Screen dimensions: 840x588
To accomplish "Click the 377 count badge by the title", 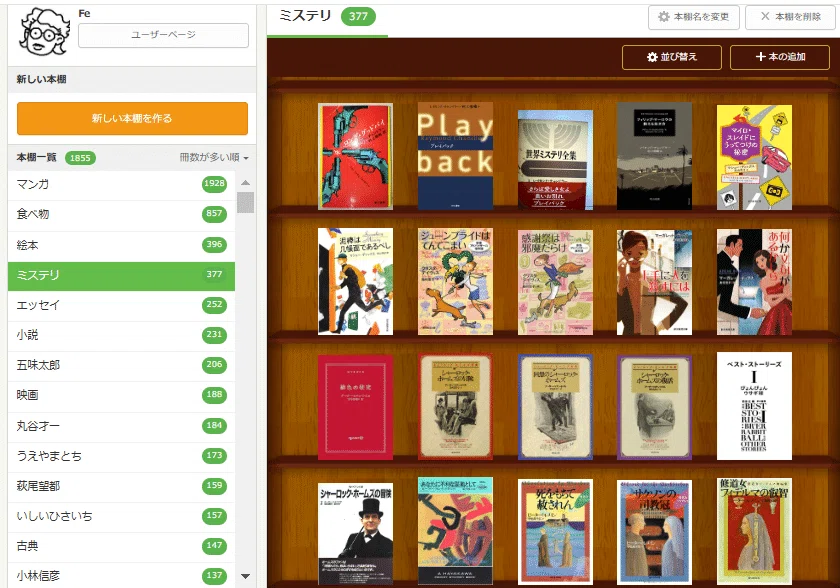I will (358, 17).
